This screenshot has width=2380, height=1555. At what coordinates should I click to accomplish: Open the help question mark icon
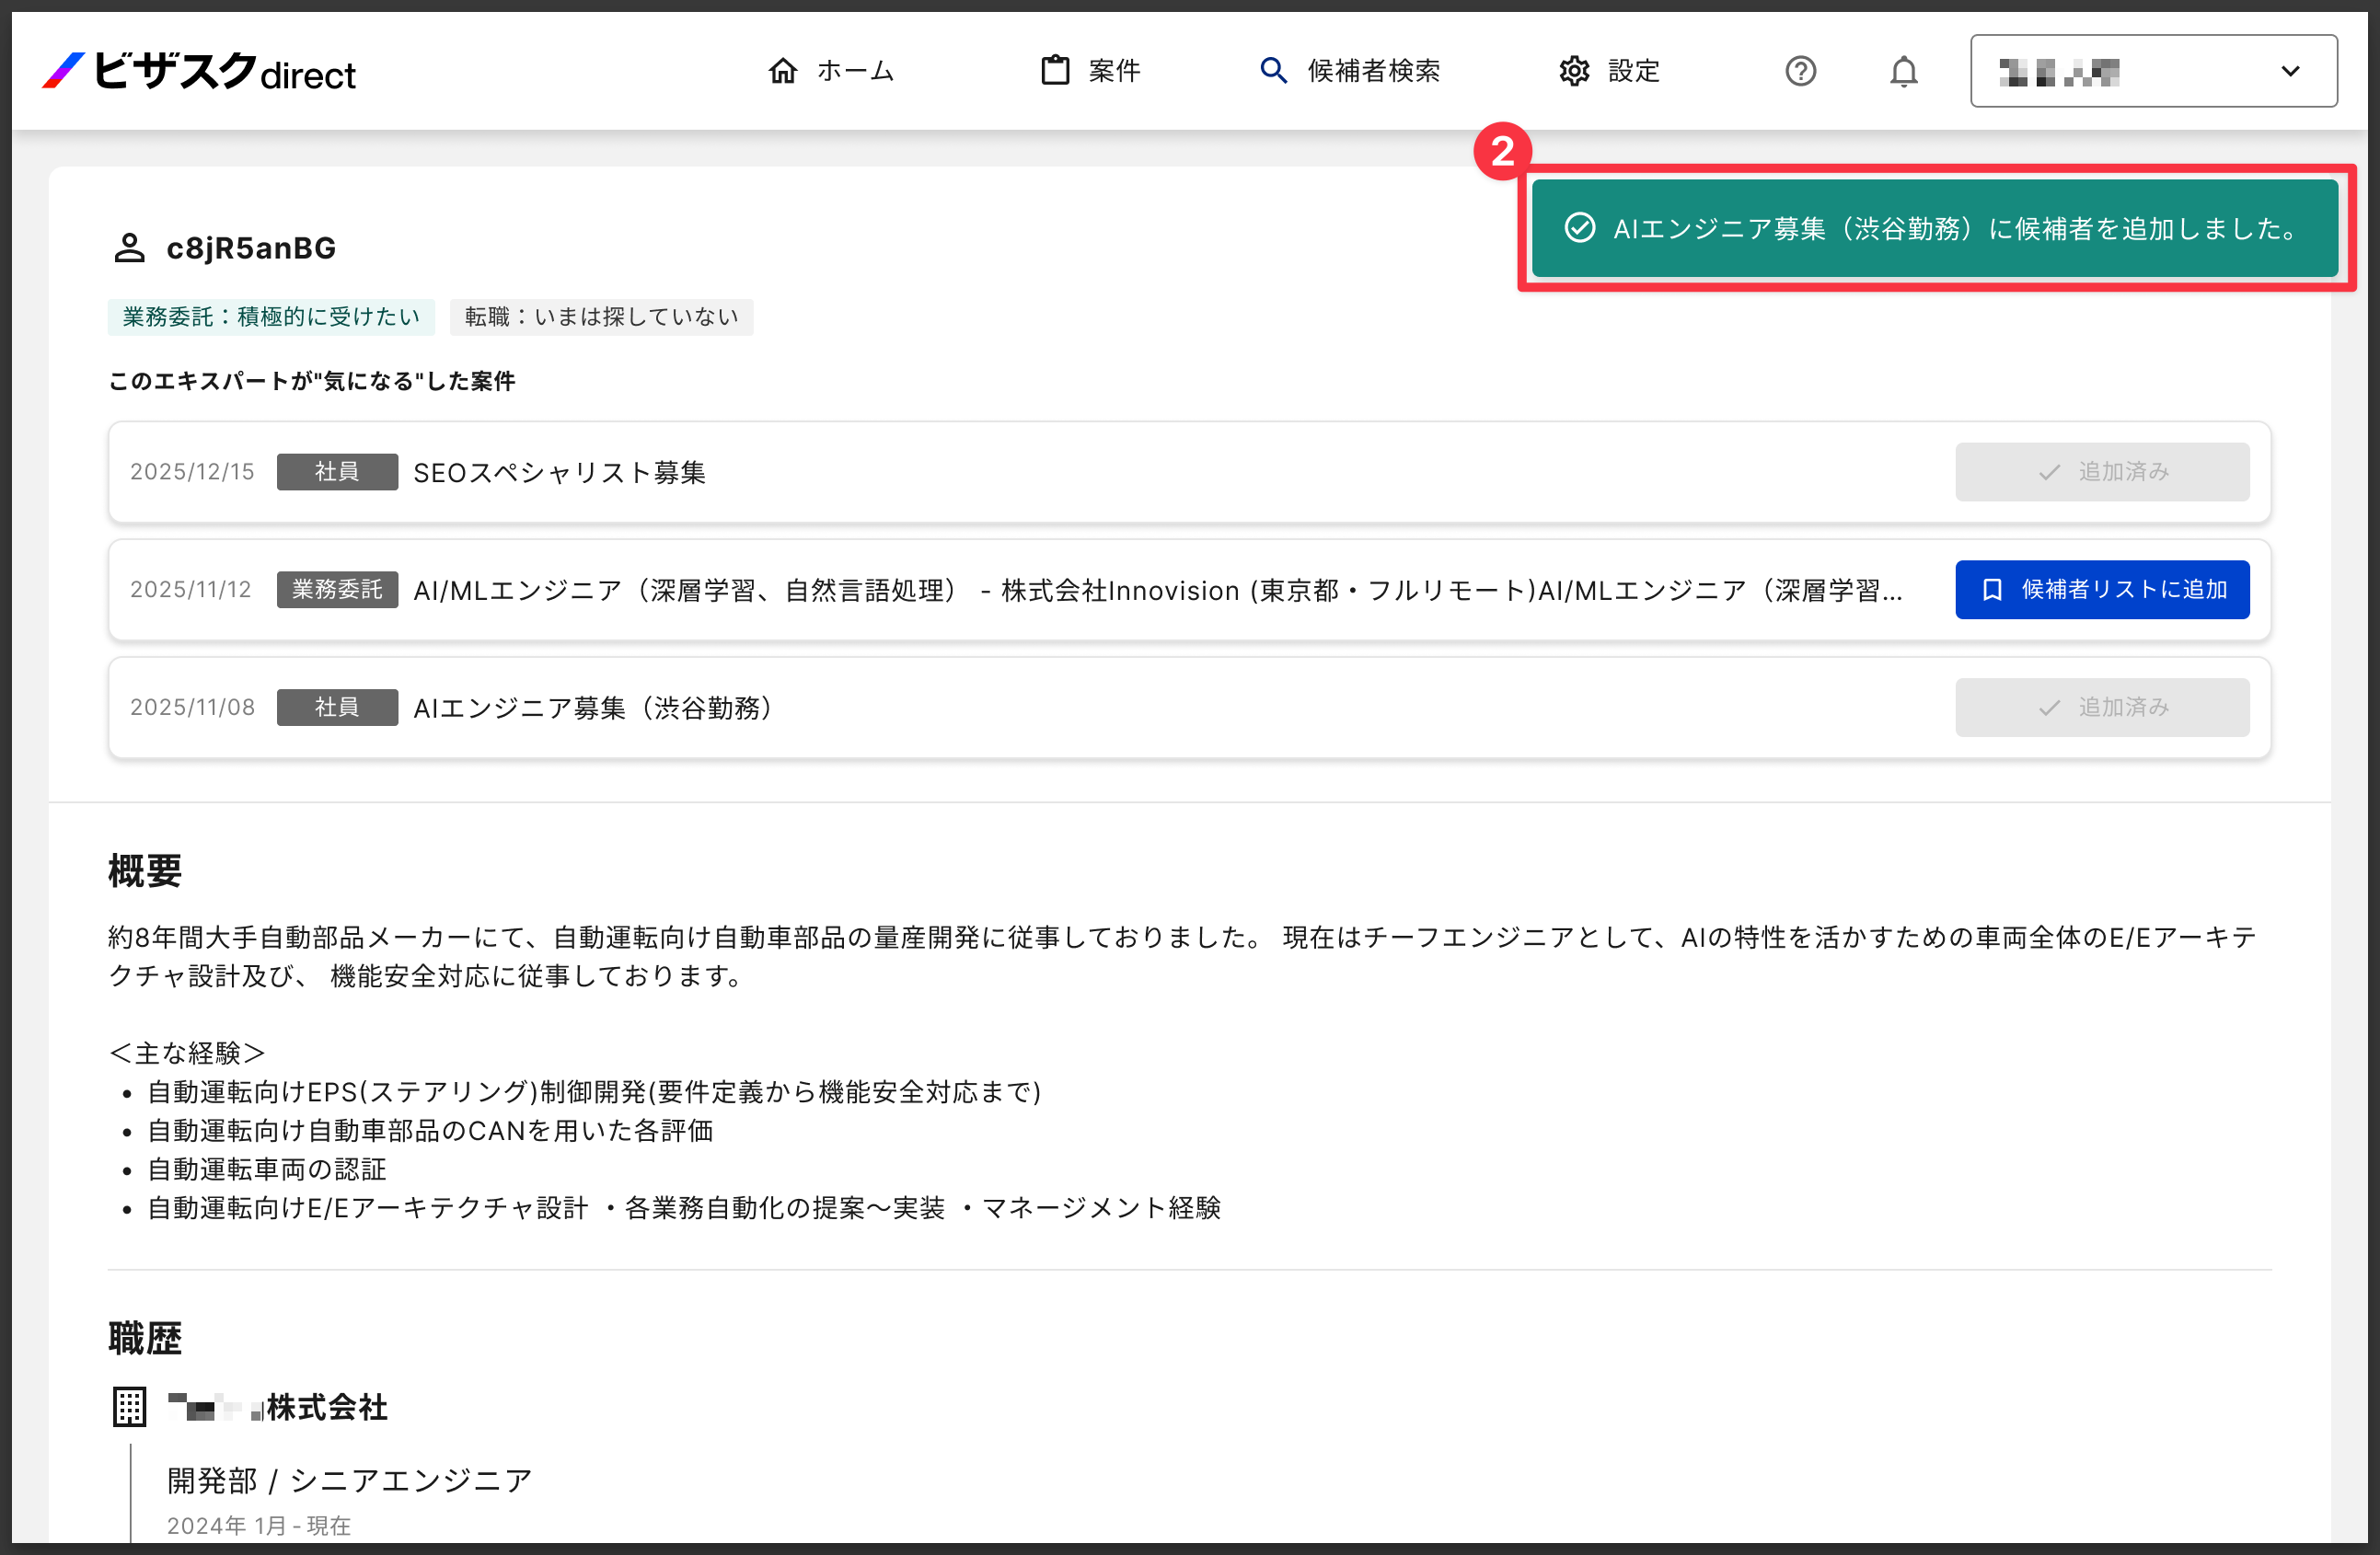click(1800, 71)
